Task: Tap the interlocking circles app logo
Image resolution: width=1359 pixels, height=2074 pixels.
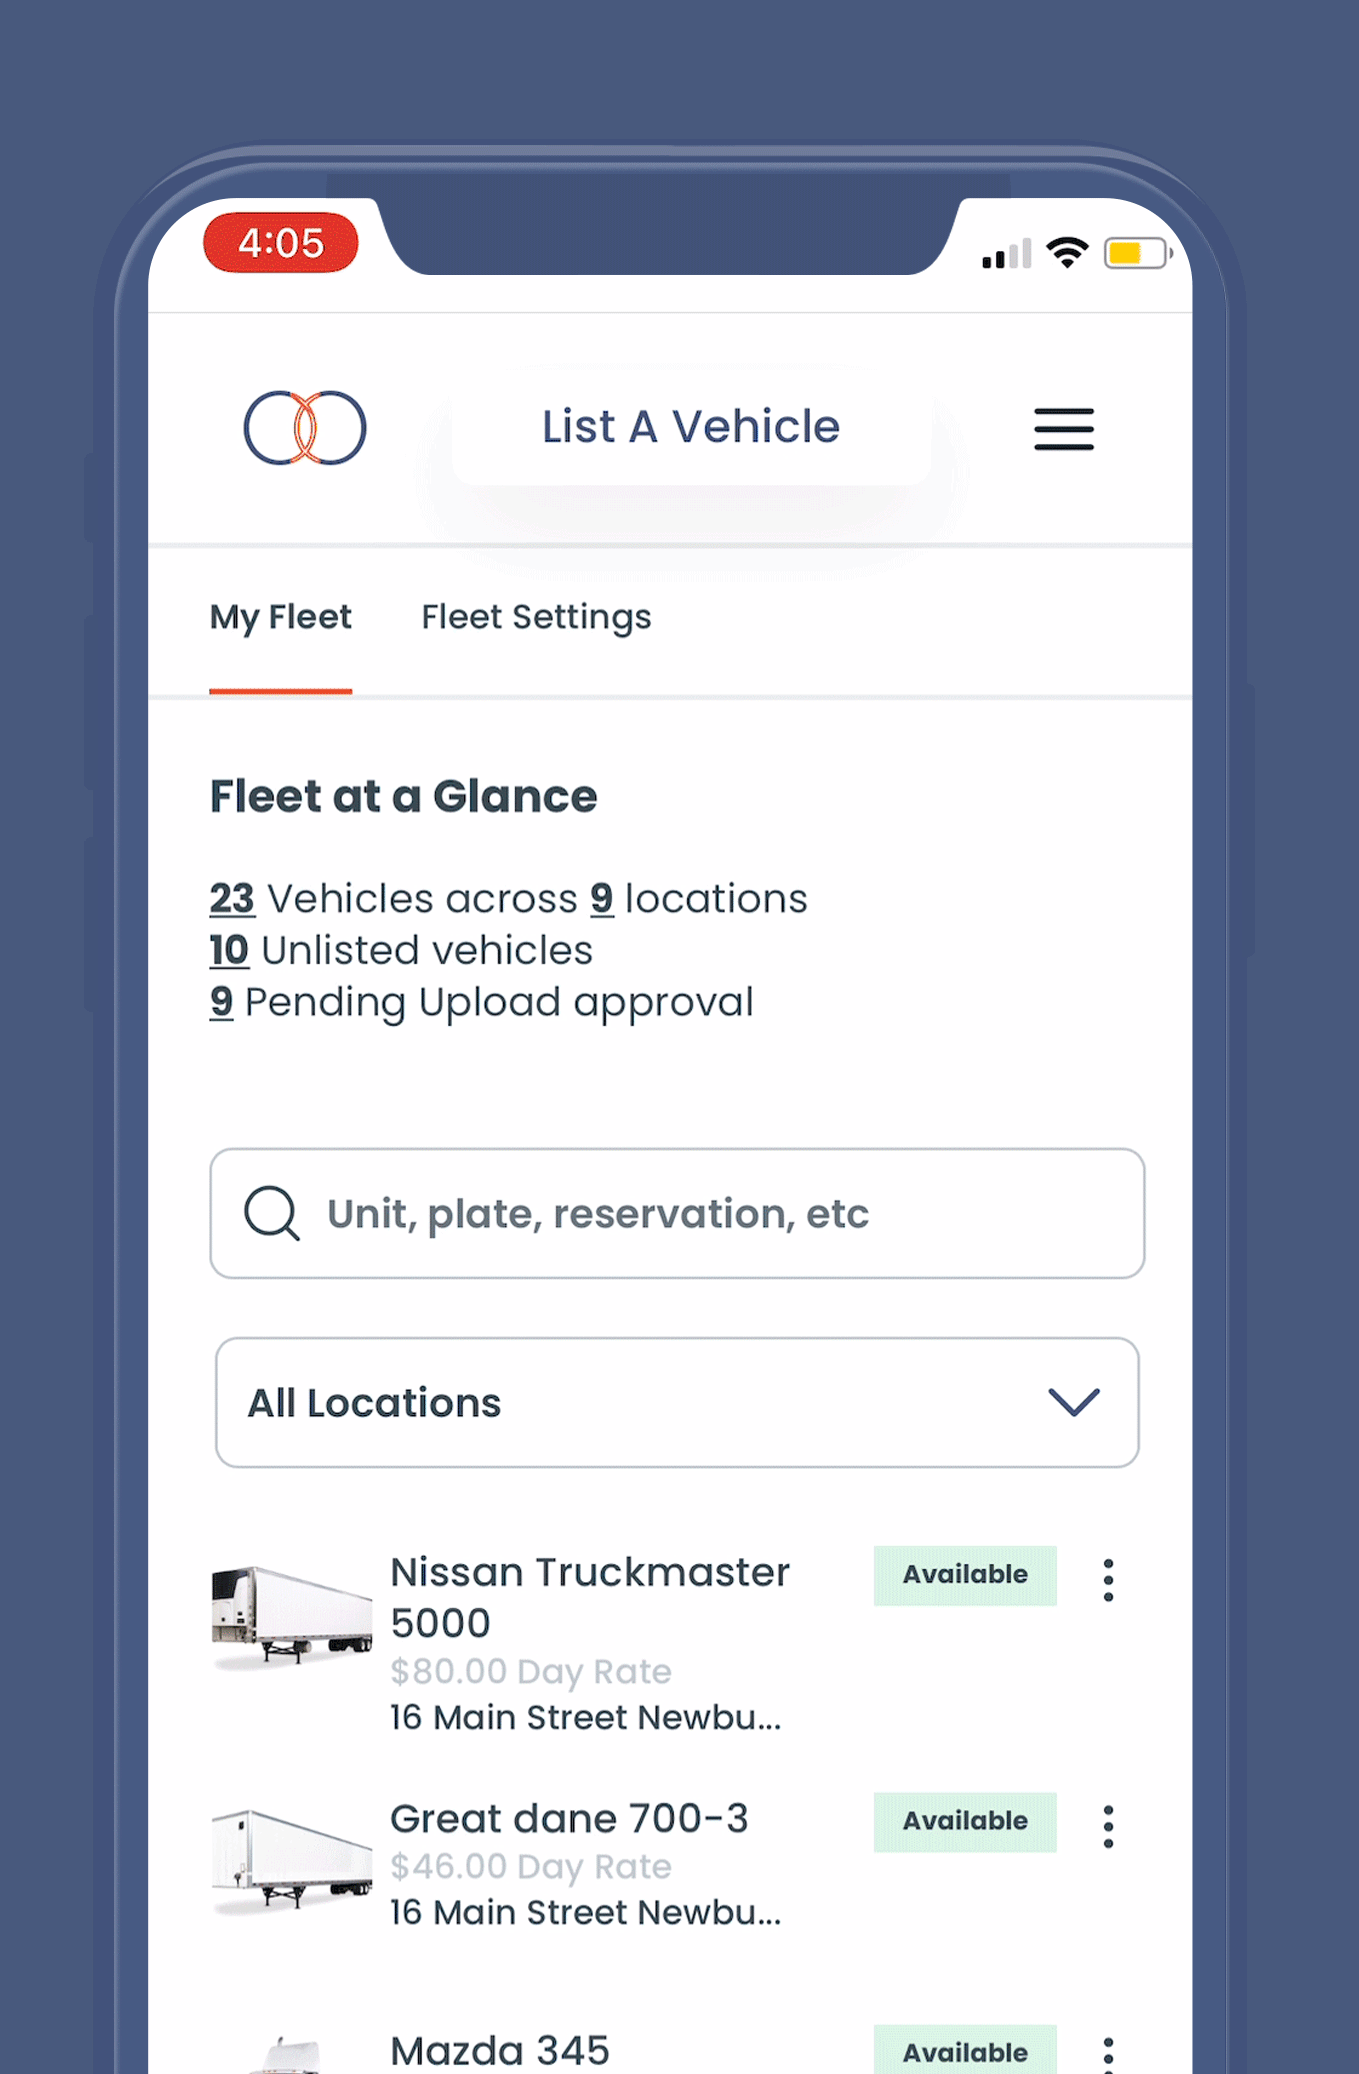Action: pos(305,427)
